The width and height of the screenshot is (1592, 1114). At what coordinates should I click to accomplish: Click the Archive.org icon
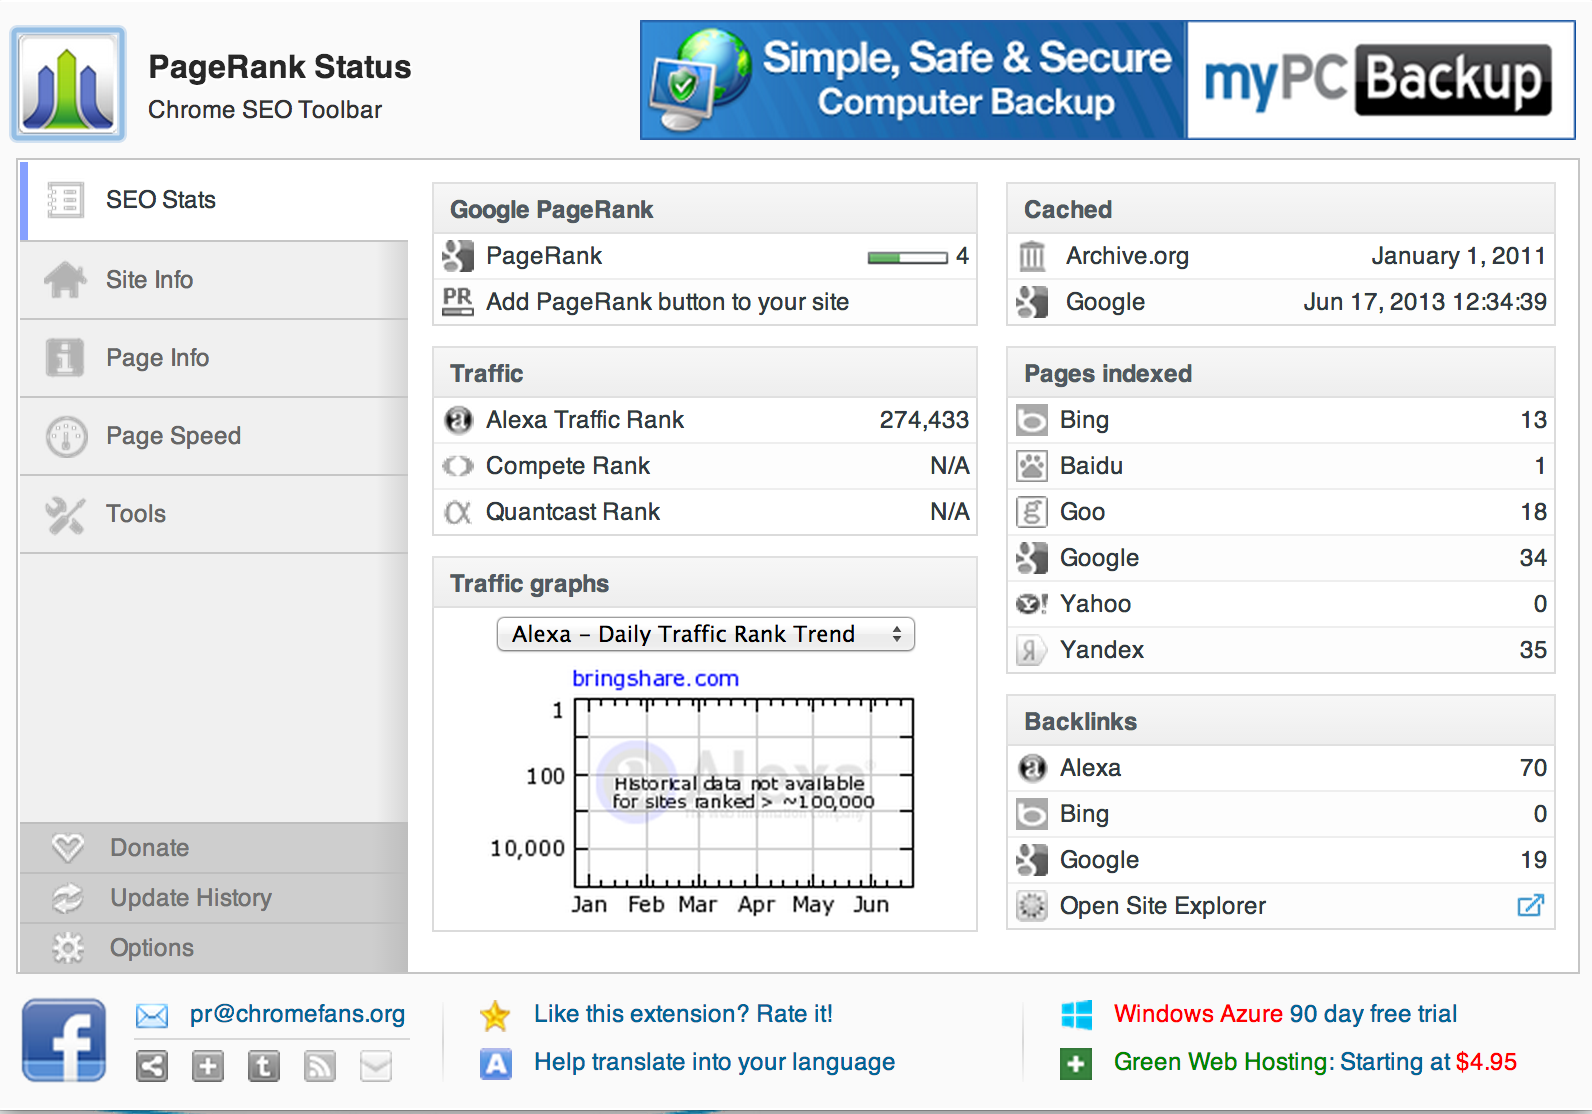[x=1032, y=256]
